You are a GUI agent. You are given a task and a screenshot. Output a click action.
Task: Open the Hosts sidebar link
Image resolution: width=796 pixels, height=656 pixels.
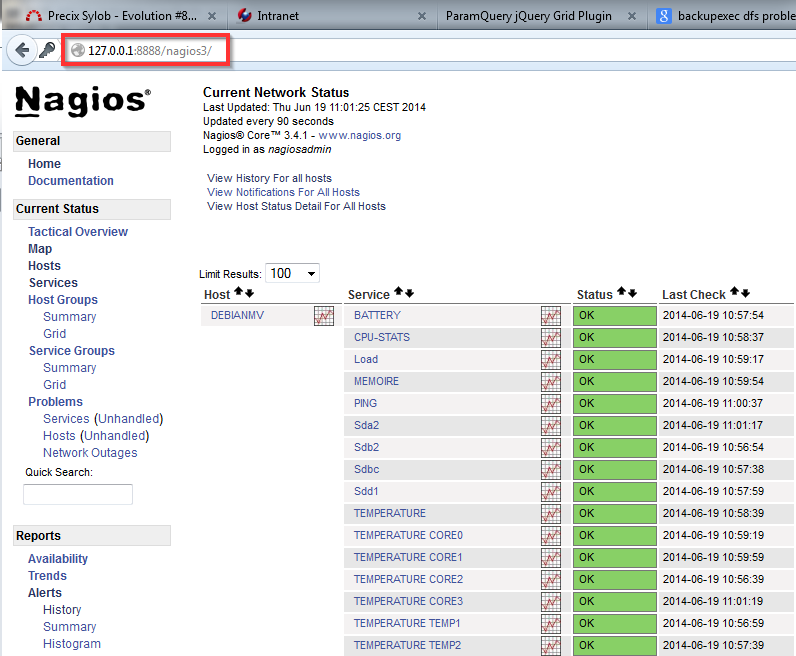click(44, 266)
